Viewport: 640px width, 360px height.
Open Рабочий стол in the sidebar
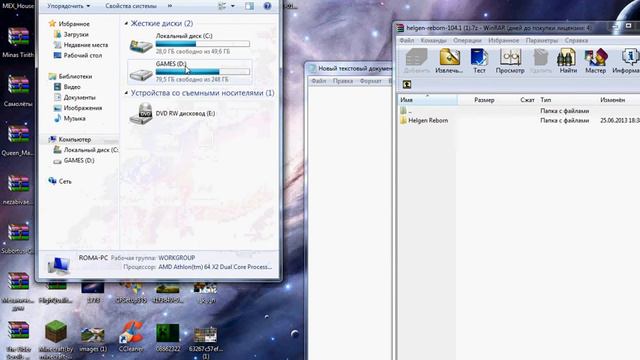point(82,56)
